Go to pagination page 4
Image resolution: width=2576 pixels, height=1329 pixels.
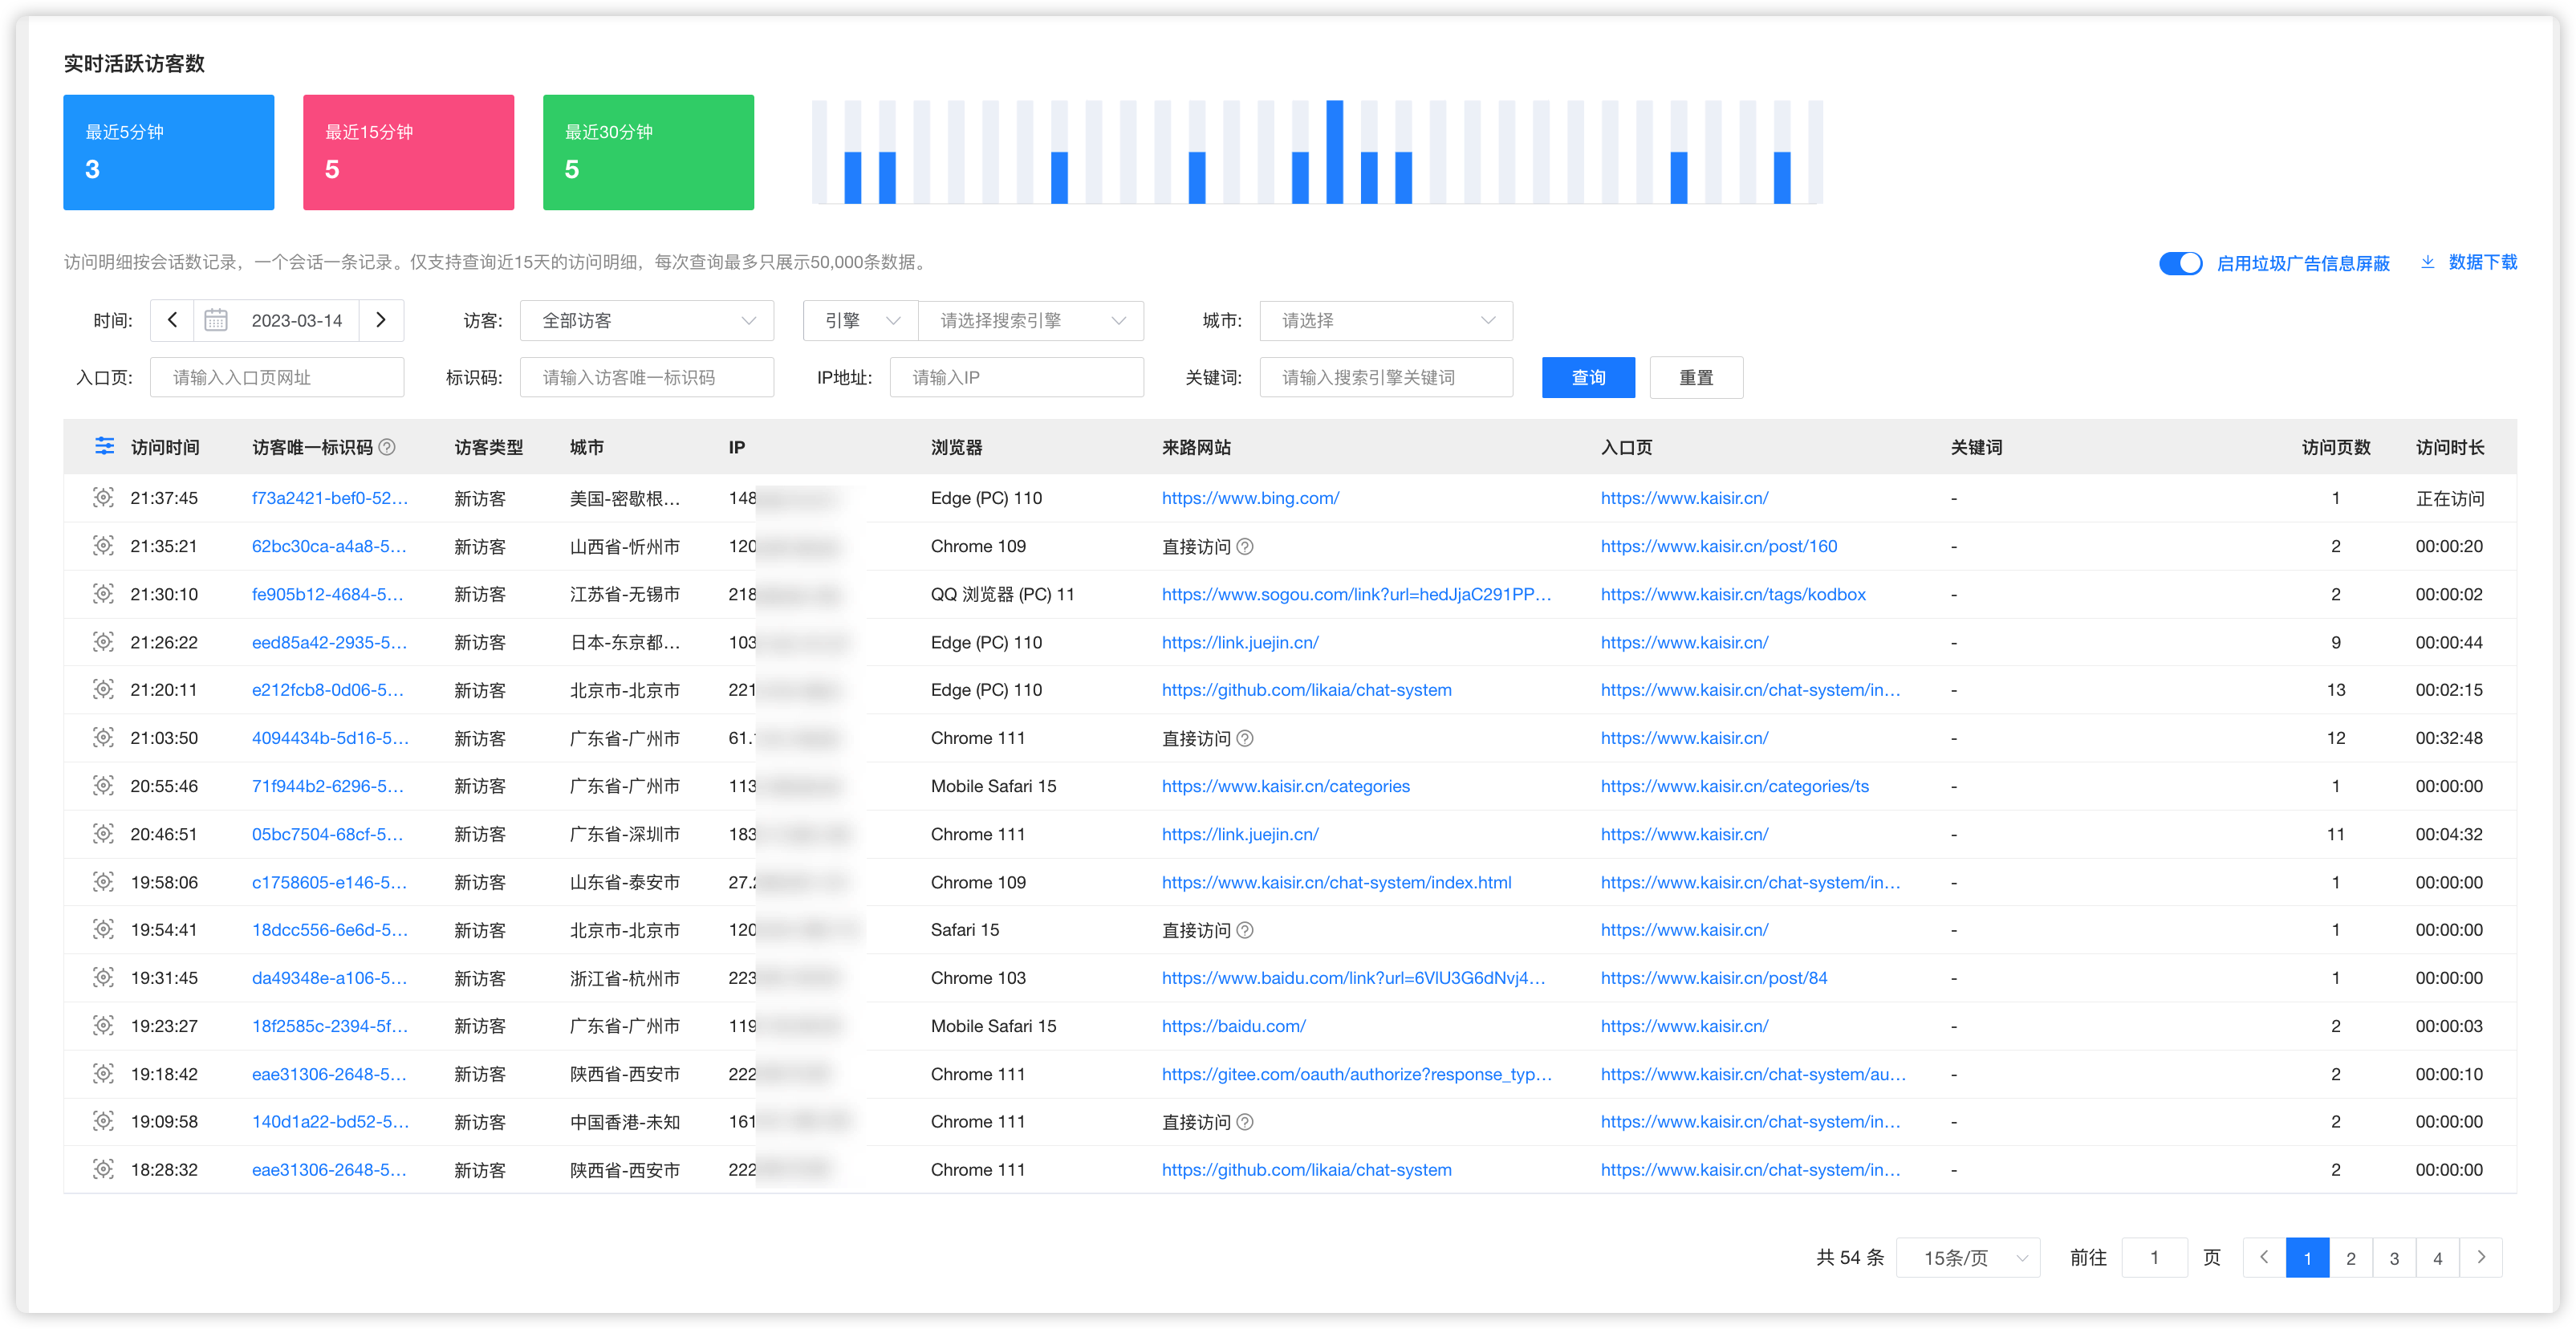(x=2438, y=1258)
